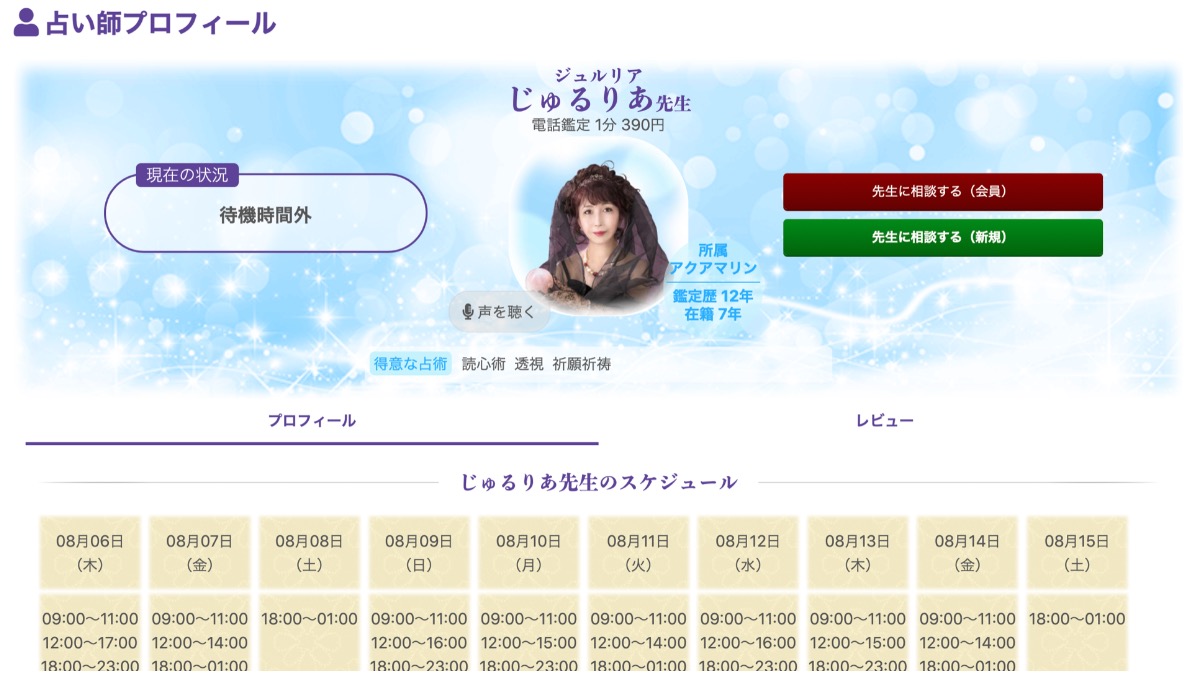
Task: Open the レビュー tab
Action: [x=885, y=421]
